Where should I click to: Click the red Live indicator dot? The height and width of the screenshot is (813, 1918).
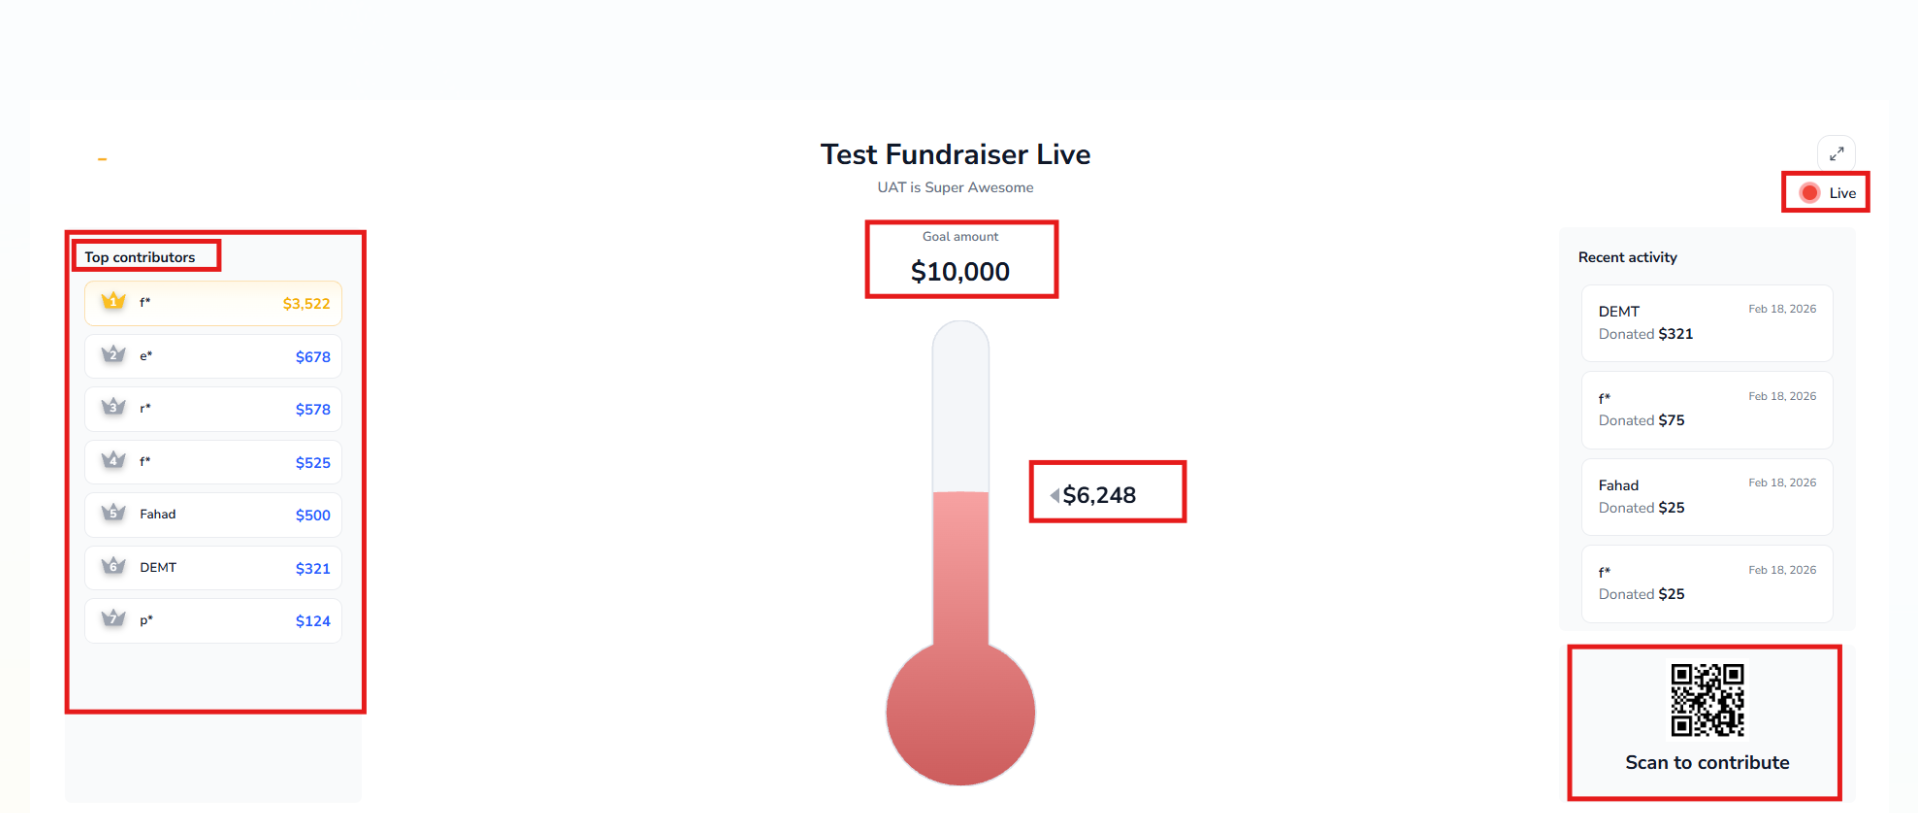1809,193
